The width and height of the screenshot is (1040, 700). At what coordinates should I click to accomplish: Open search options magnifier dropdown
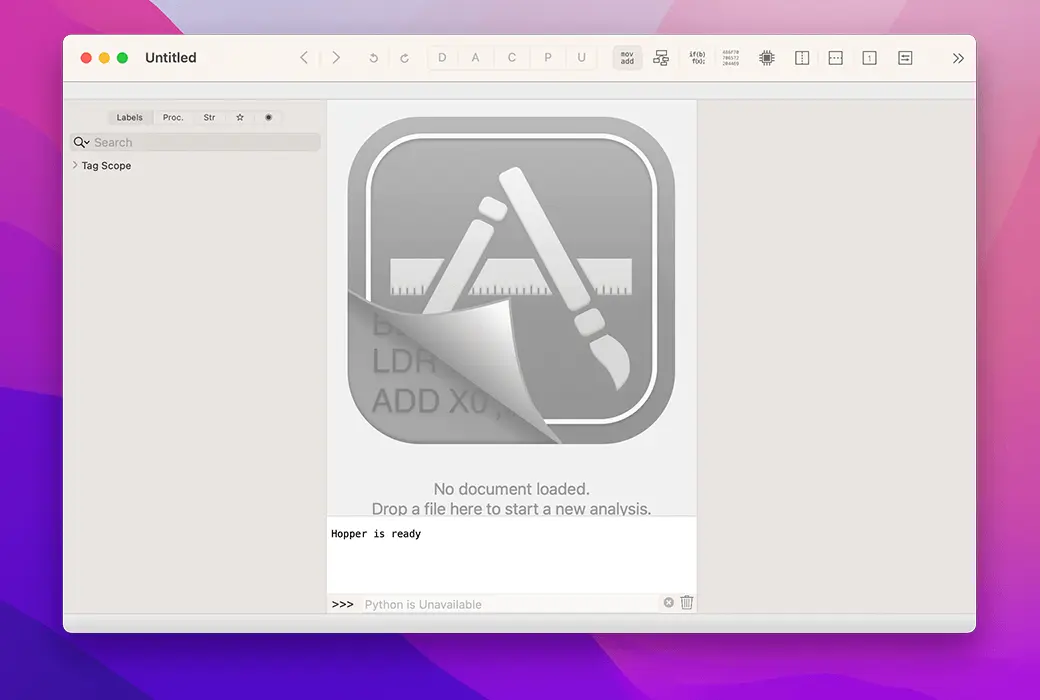tap(82, 142)
